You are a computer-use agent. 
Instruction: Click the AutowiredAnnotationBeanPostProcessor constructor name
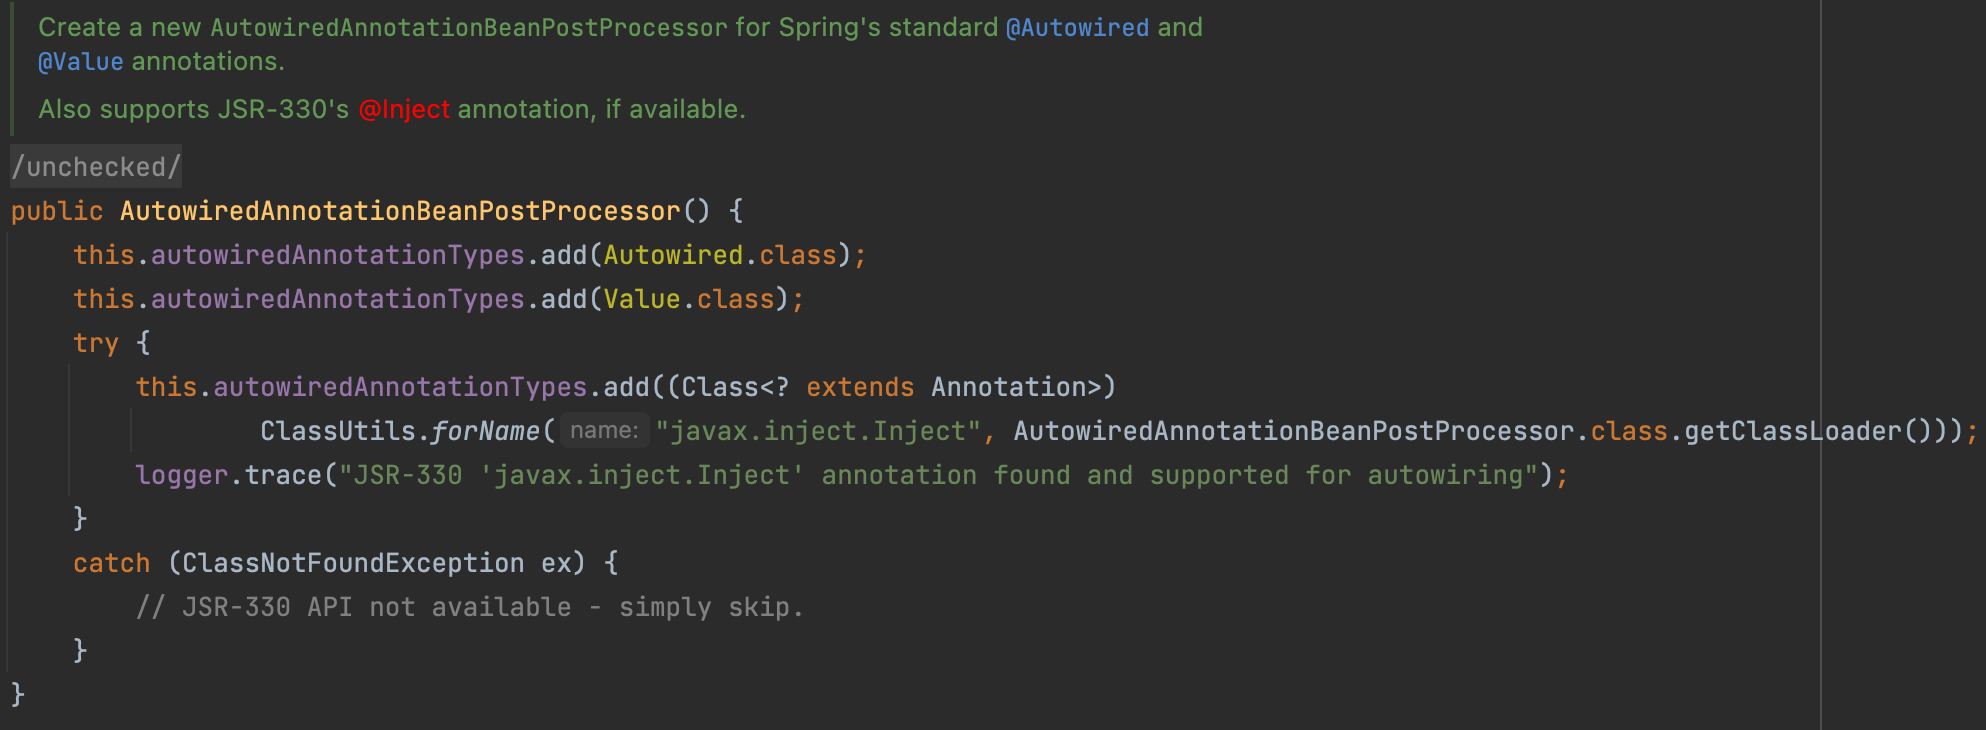pyautogui.click(x=400, y=211)
